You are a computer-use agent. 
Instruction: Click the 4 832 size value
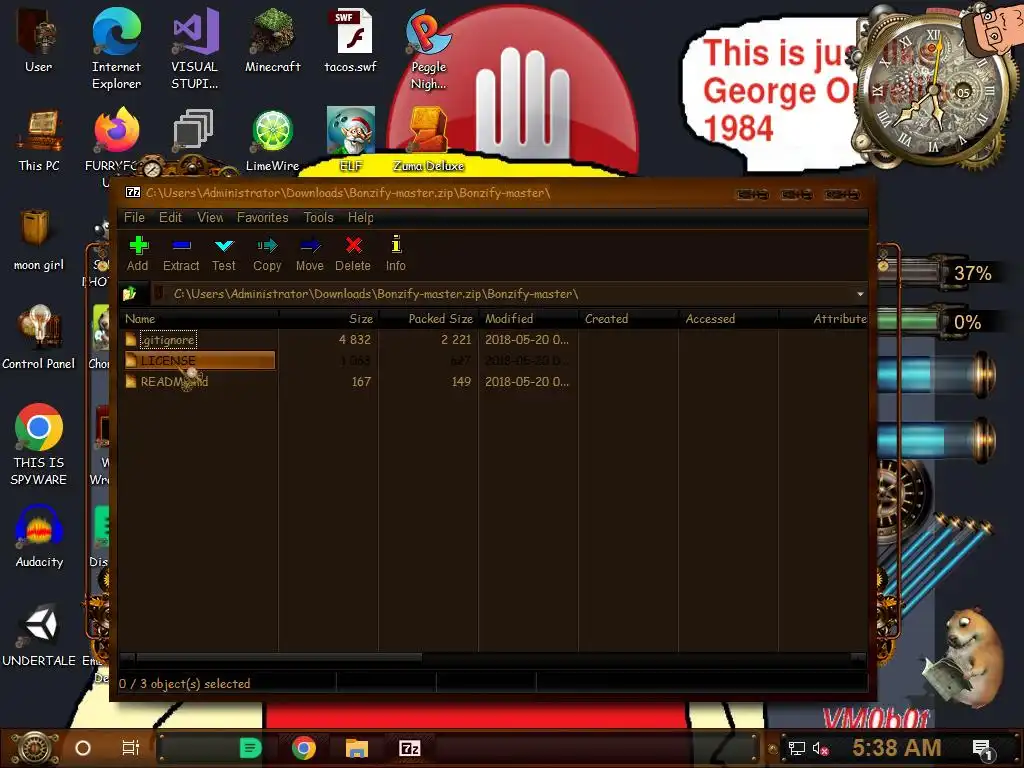coord(355,340)
